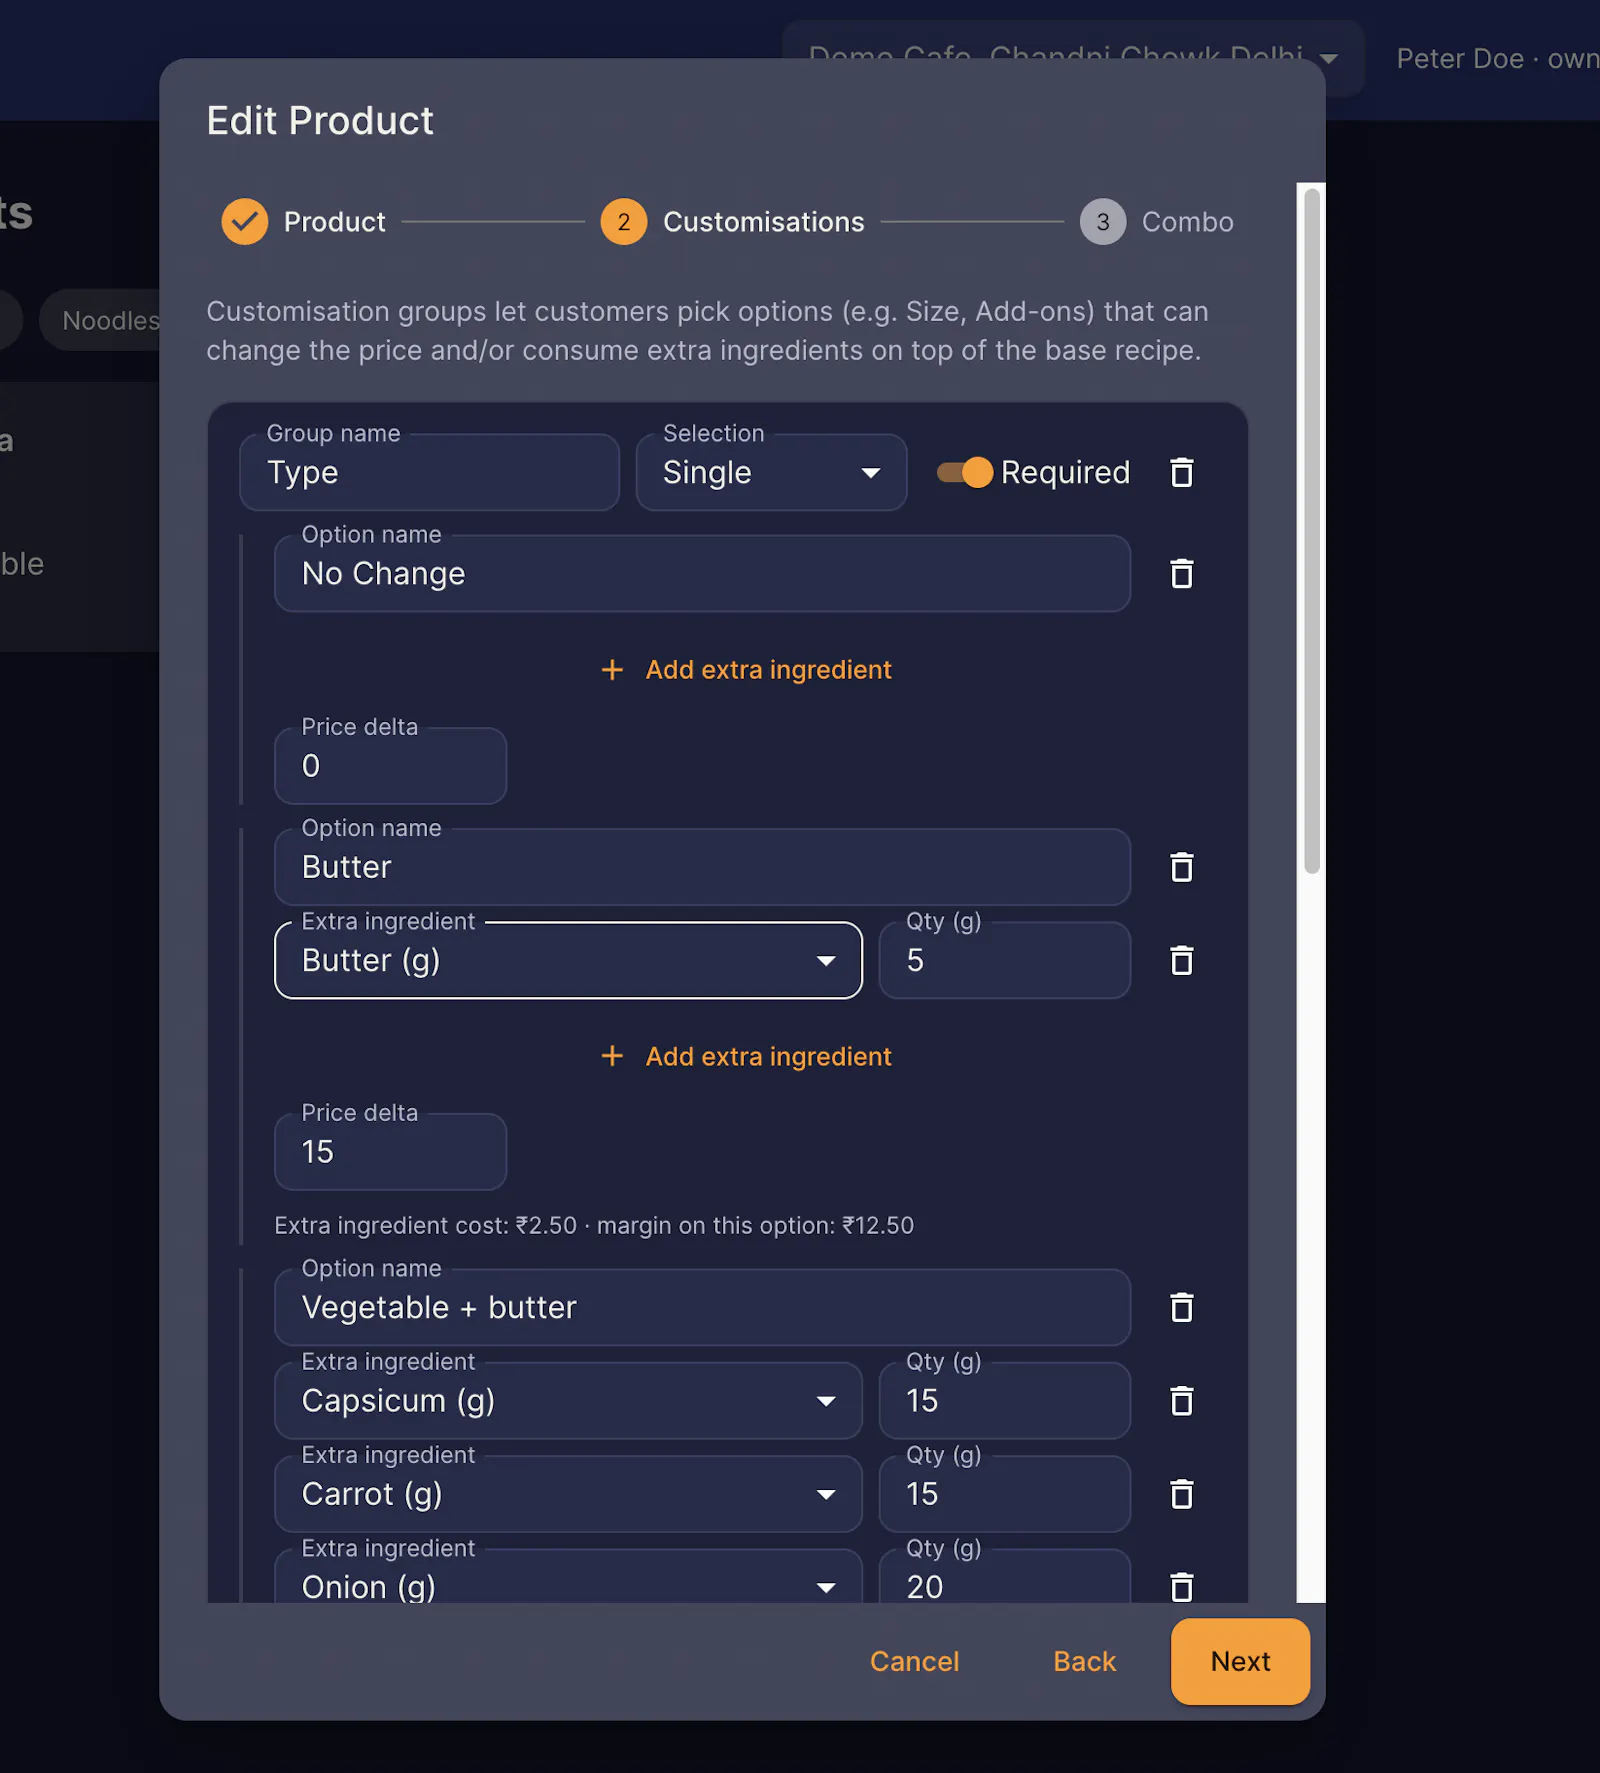The width and height of the screenshot is (1600, 1773).
Task: Click the Edit Product dialog title
Action: [x=320, y=121]
